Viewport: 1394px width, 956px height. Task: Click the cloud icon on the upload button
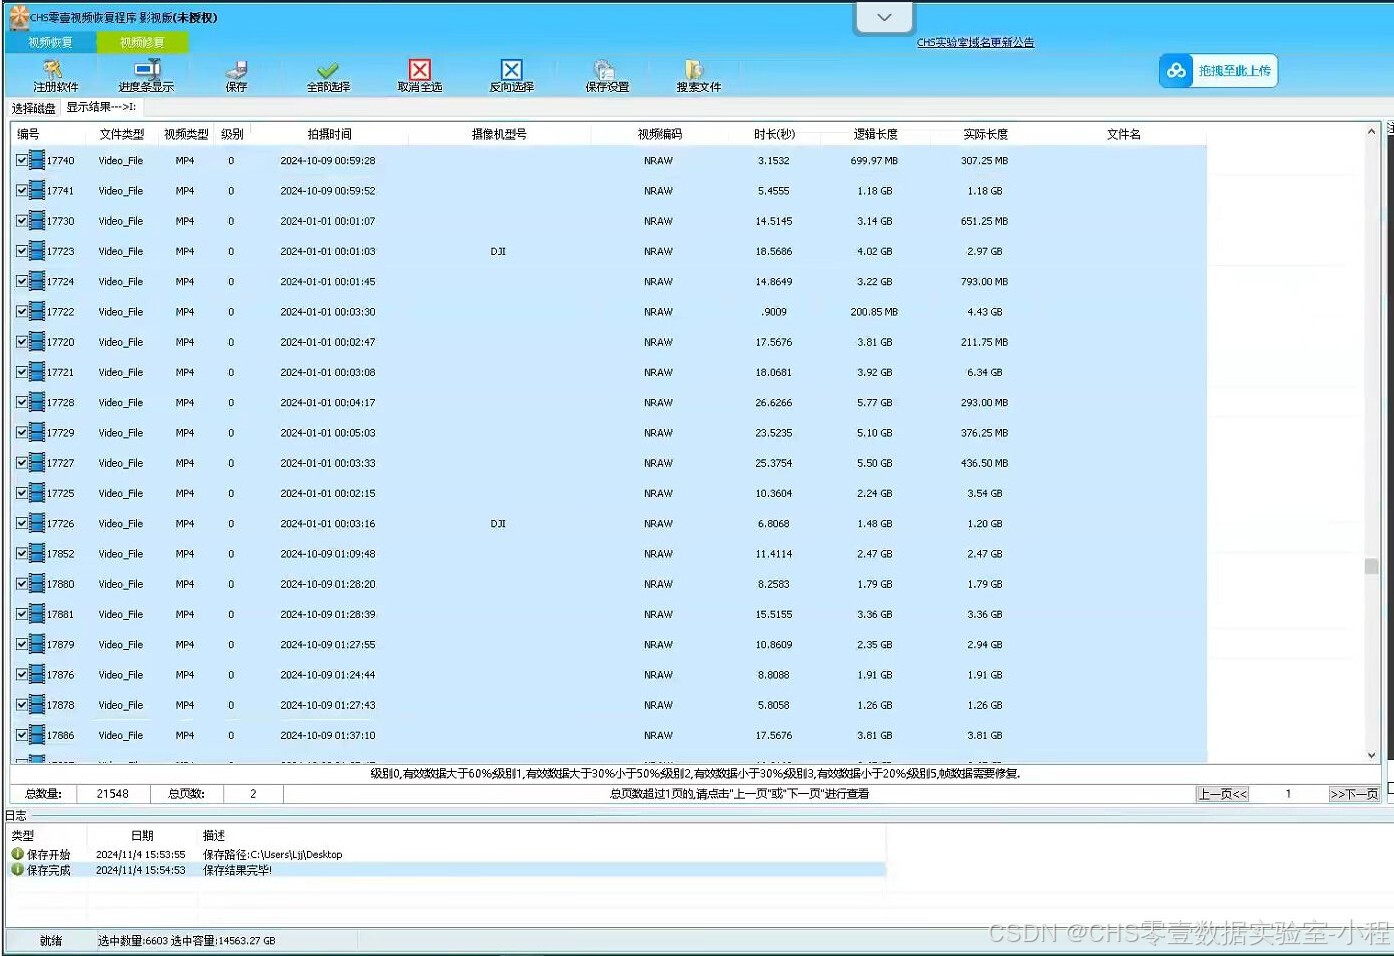1176,71
